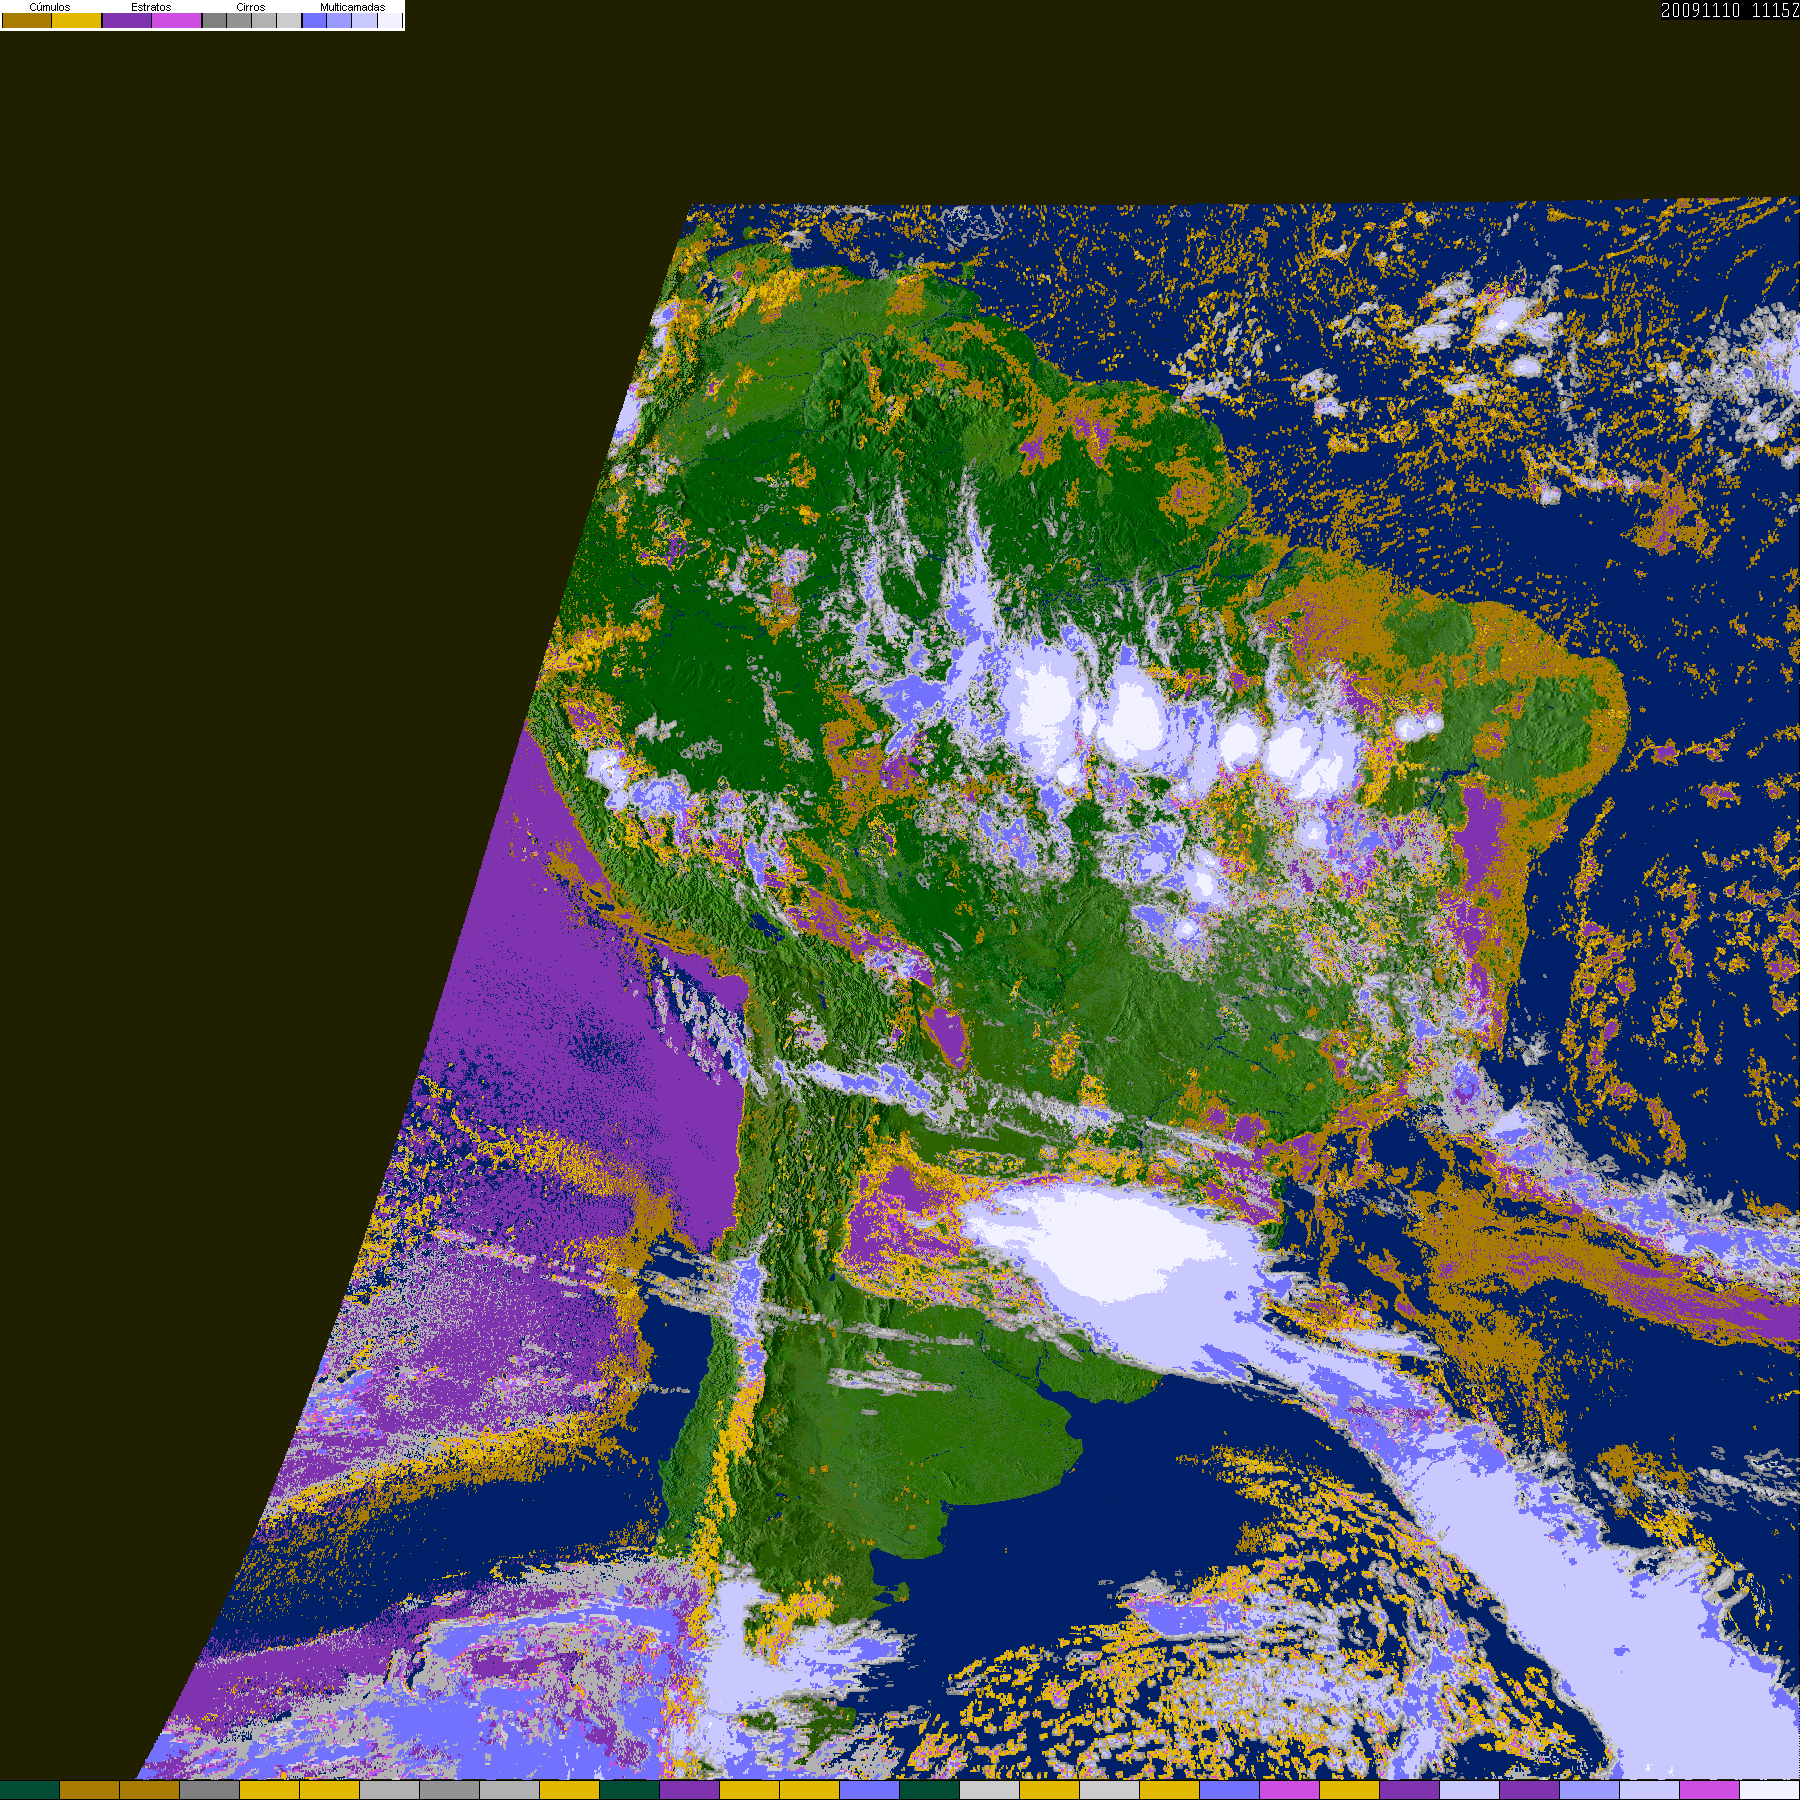Select the dark brown Cúmulos legend swatch
The width and height of the screenshot is (1800, 1800).
click(27, 21)
